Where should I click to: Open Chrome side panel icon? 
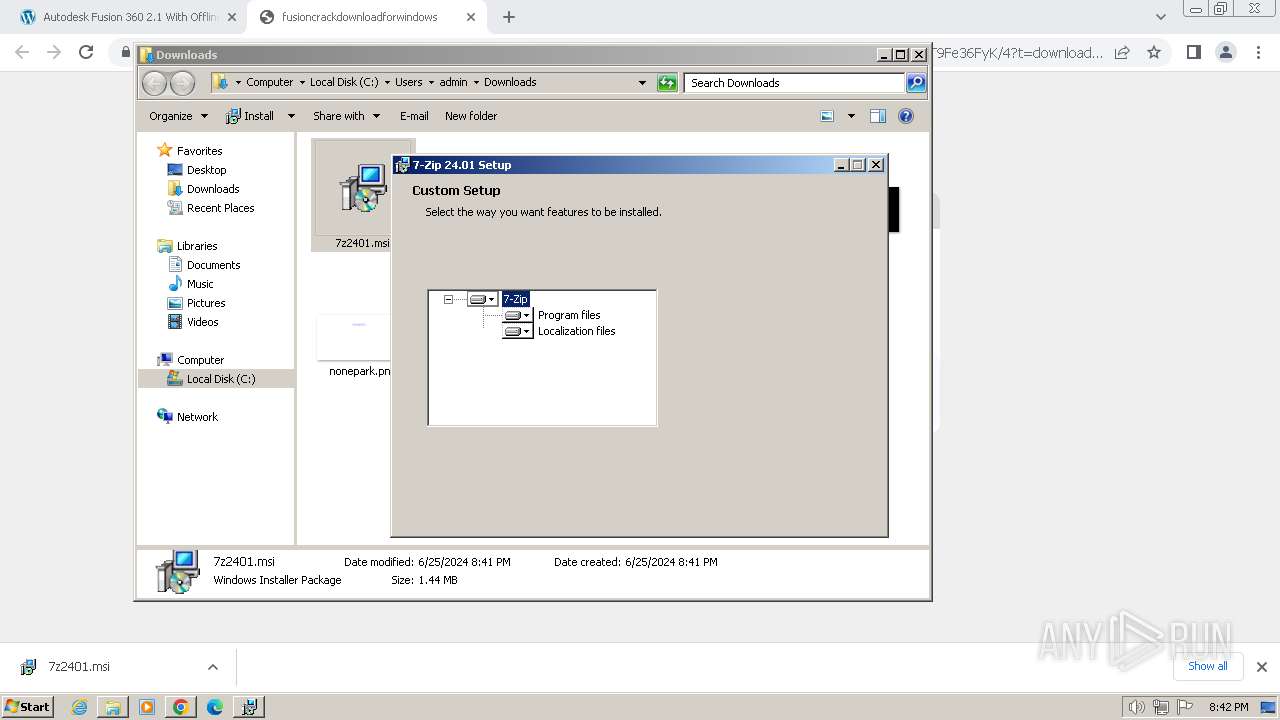1193,52
